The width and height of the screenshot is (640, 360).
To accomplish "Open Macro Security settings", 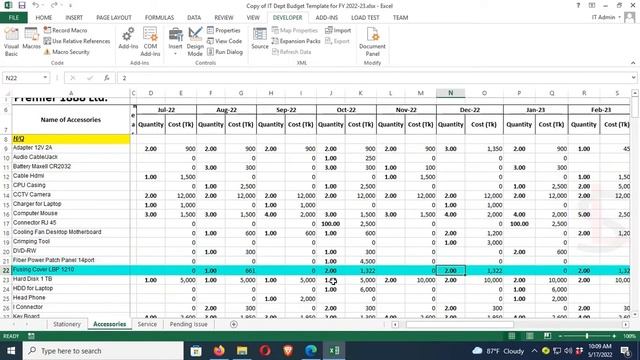I will pyautogui.click(x=67, y=52).
